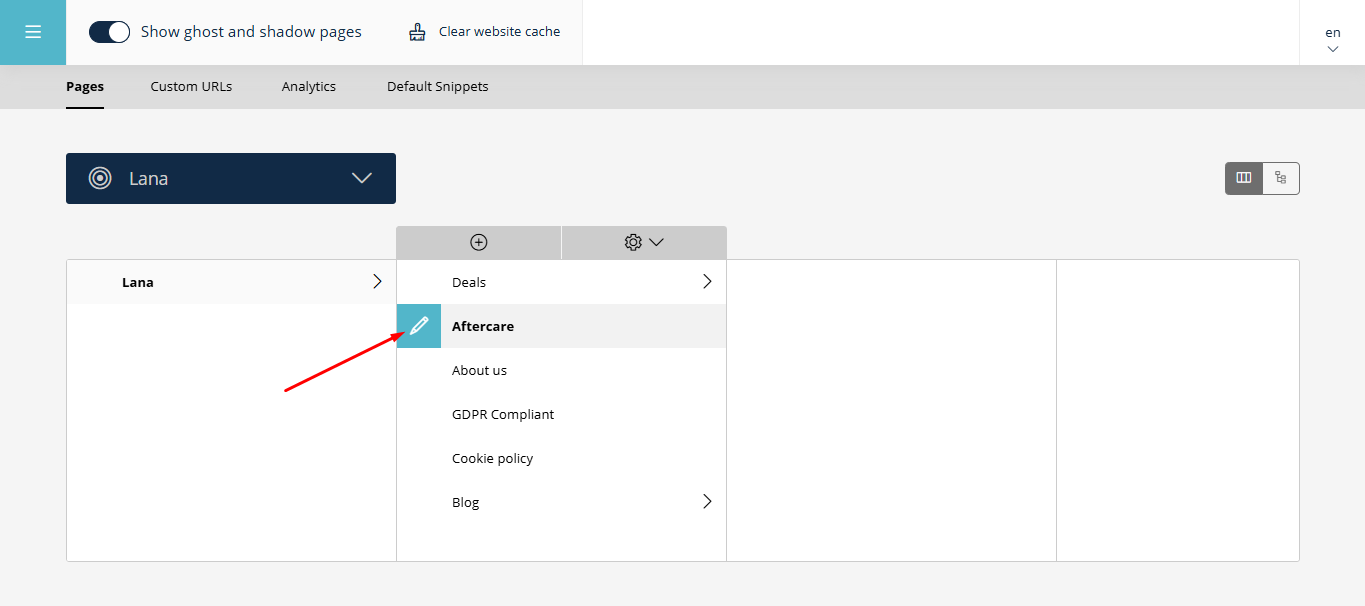Image resolution: width=1365 pixels, height=606 pixels.
Task: Open the en language selector
Action: [1332, 40]
